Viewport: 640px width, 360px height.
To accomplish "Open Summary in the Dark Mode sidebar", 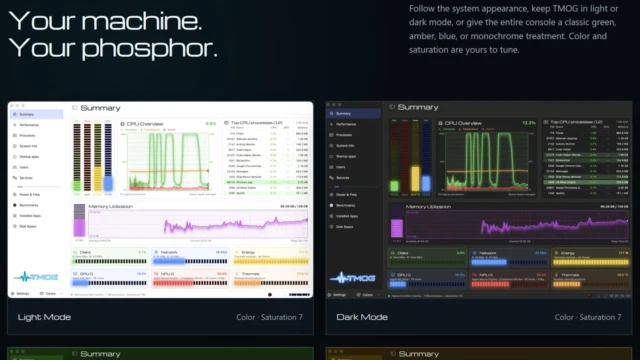I will (x=354, y=113).
